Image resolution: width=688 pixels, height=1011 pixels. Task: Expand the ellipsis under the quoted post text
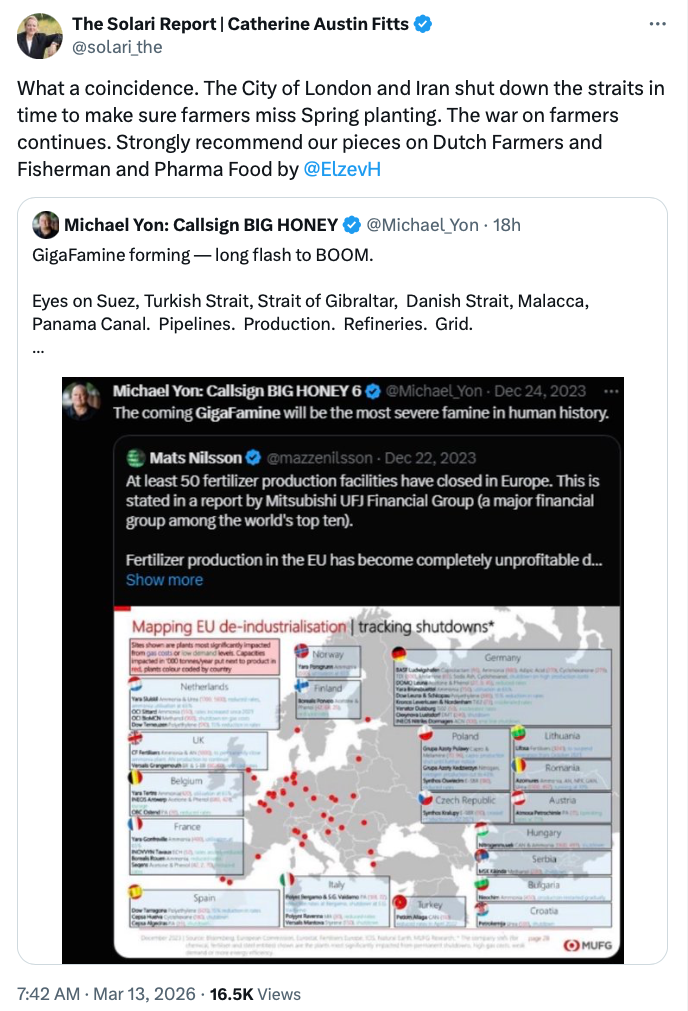coord(38,348)
